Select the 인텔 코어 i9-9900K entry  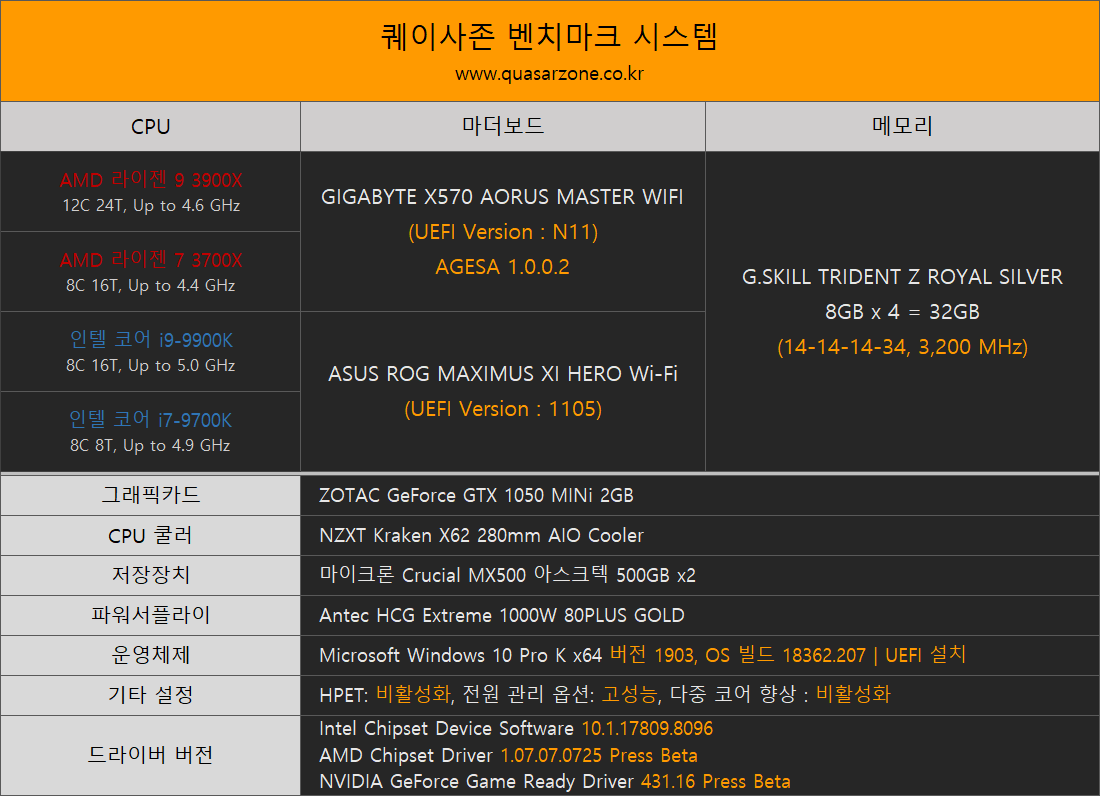[x=151, y=339]
